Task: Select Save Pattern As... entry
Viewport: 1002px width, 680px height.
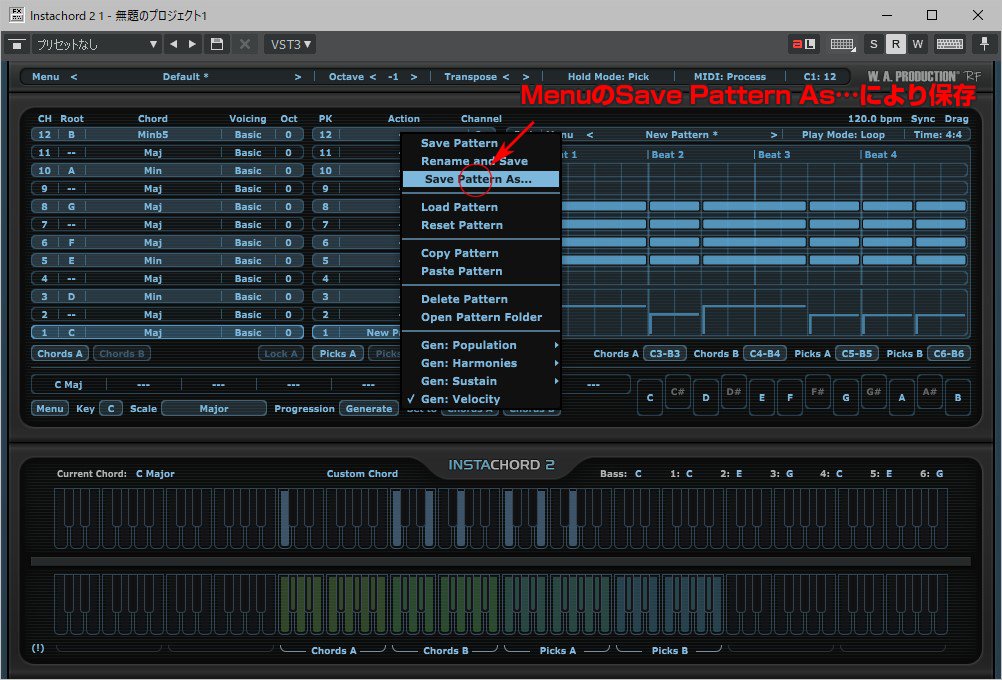Action: click(482, 179)
